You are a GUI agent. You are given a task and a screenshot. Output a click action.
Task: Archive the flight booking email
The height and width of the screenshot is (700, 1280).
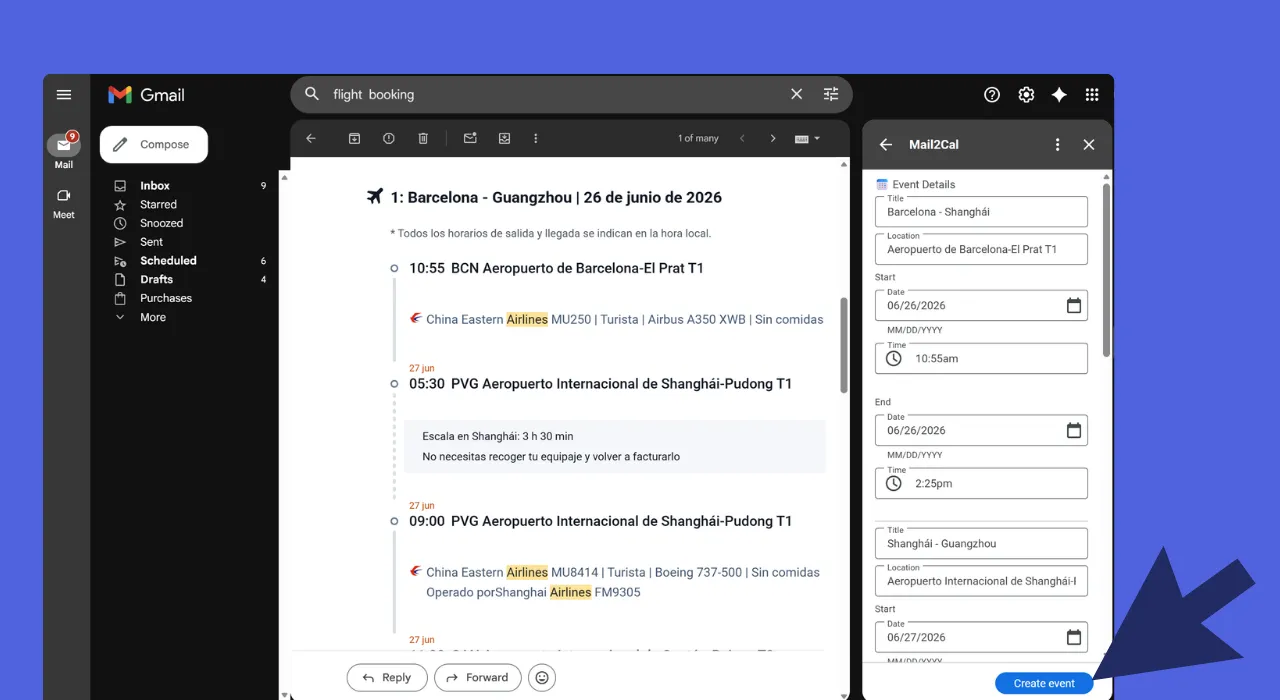click(354, 138)
